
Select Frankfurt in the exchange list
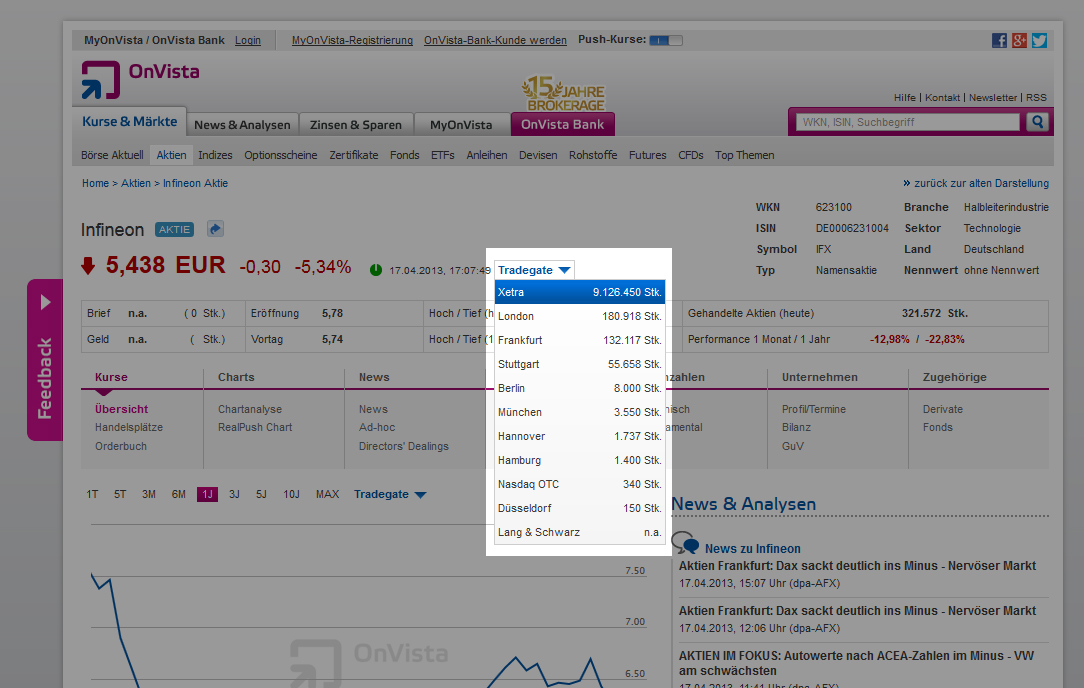pos(579,340)
